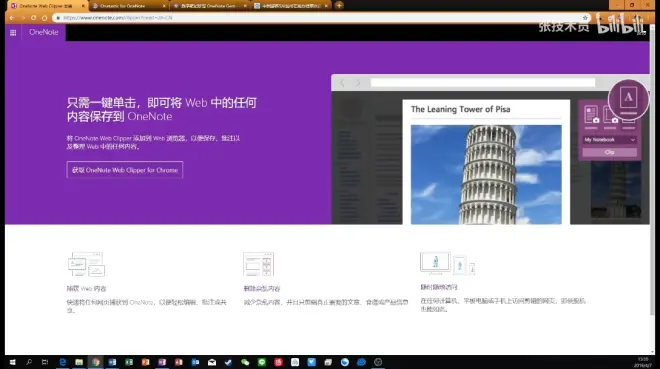The width and height of the screenshot is (660, 369).
Task: Open Microsoft Access from taskbar
Action: pyautogui.click(x=178, y=362)
